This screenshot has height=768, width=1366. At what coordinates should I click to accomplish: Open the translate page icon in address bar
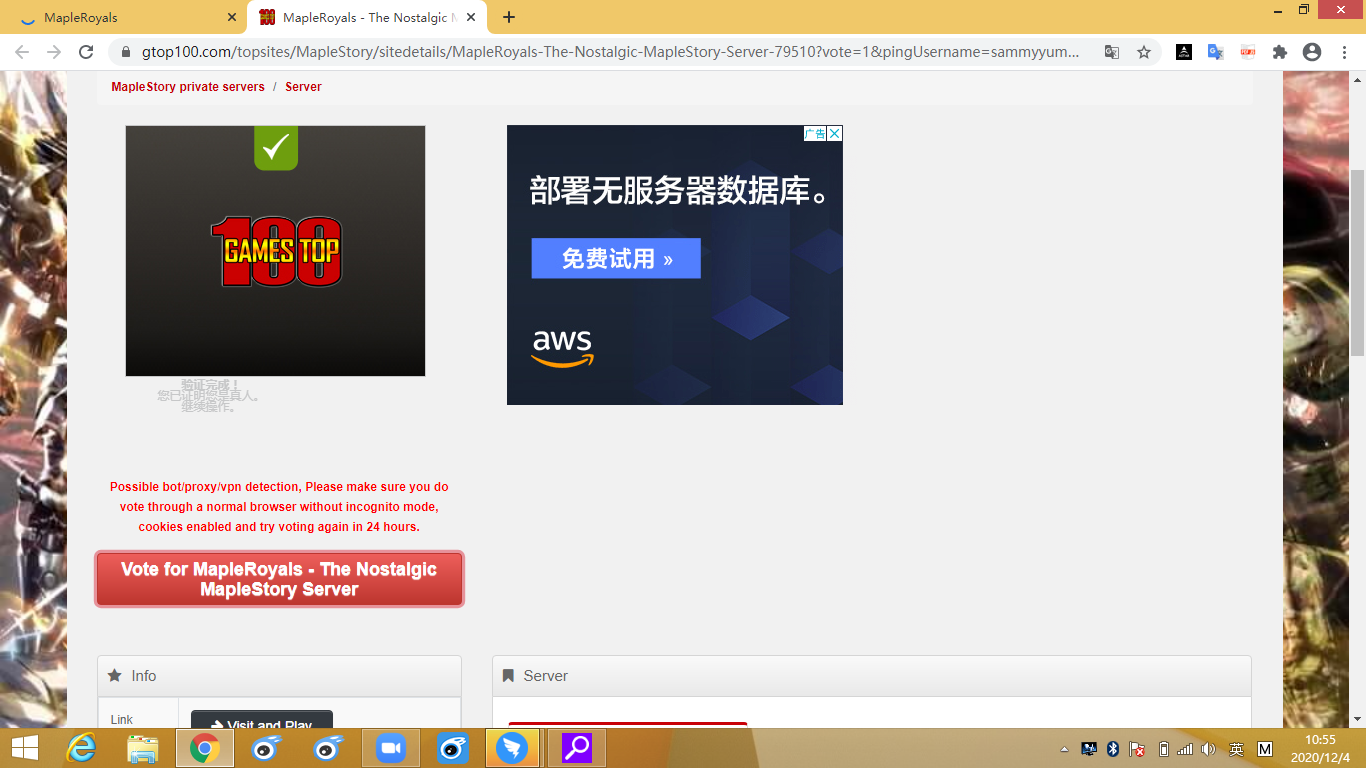click(x=1111, y=52)
